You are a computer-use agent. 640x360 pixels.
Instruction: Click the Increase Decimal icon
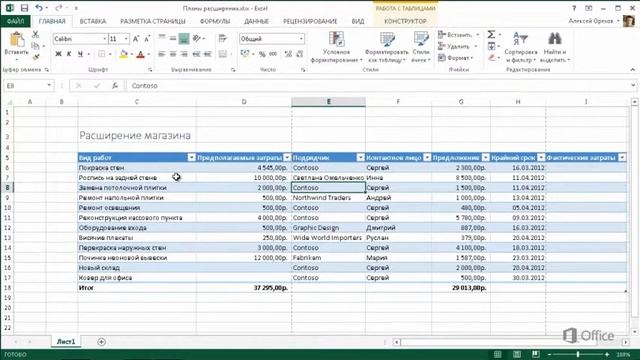(288, 54)
